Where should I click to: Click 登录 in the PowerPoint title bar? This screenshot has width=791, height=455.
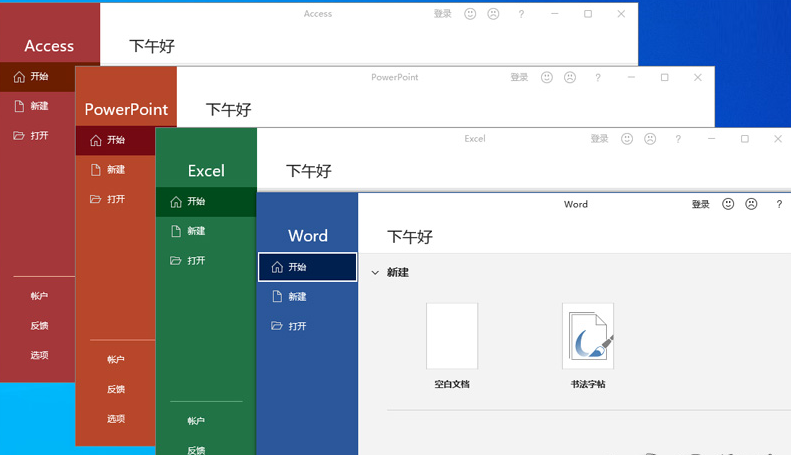click(519, 77)
